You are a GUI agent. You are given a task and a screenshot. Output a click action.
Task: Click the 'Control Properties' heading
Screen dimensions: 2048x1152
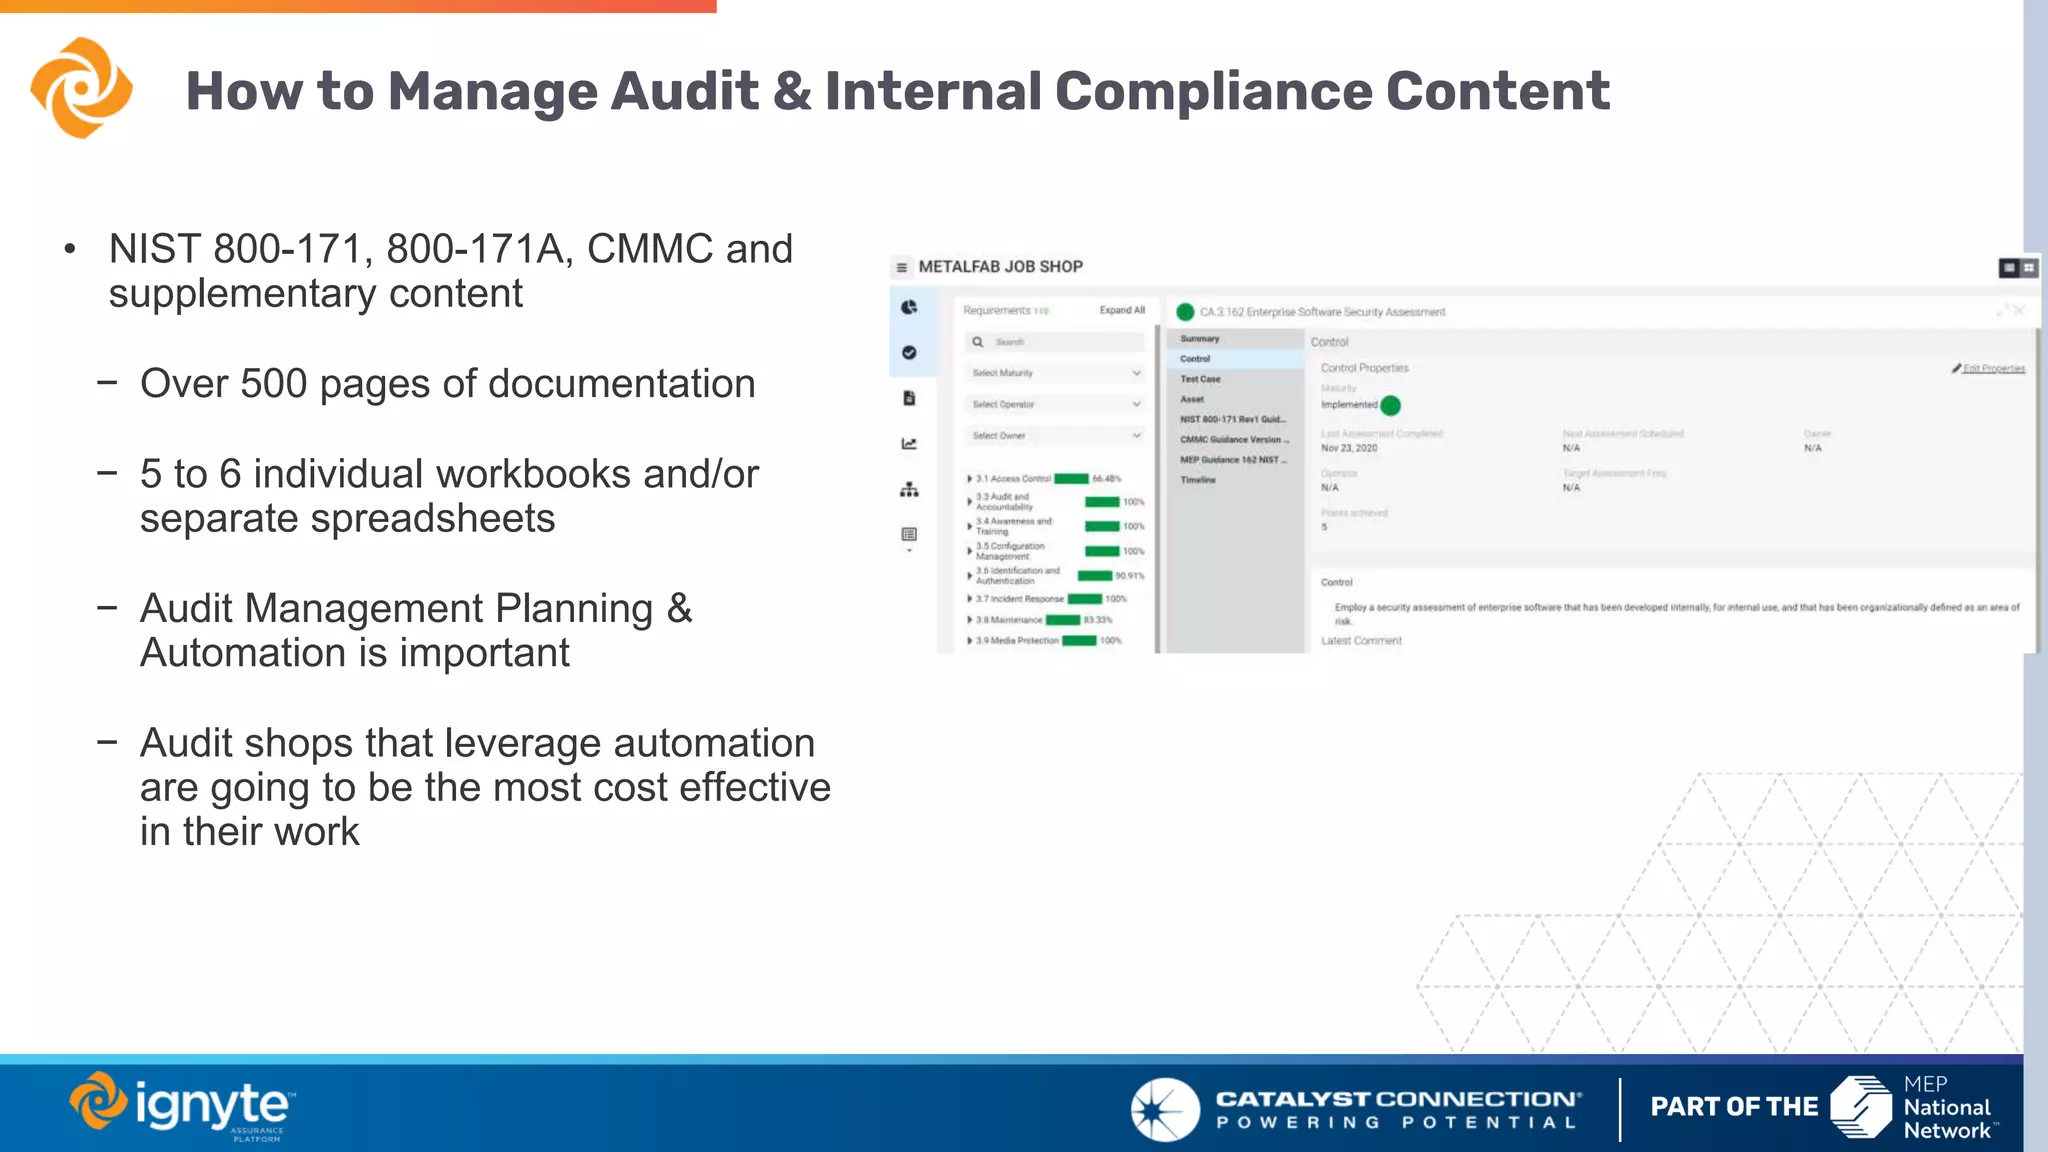(1364, 368)
